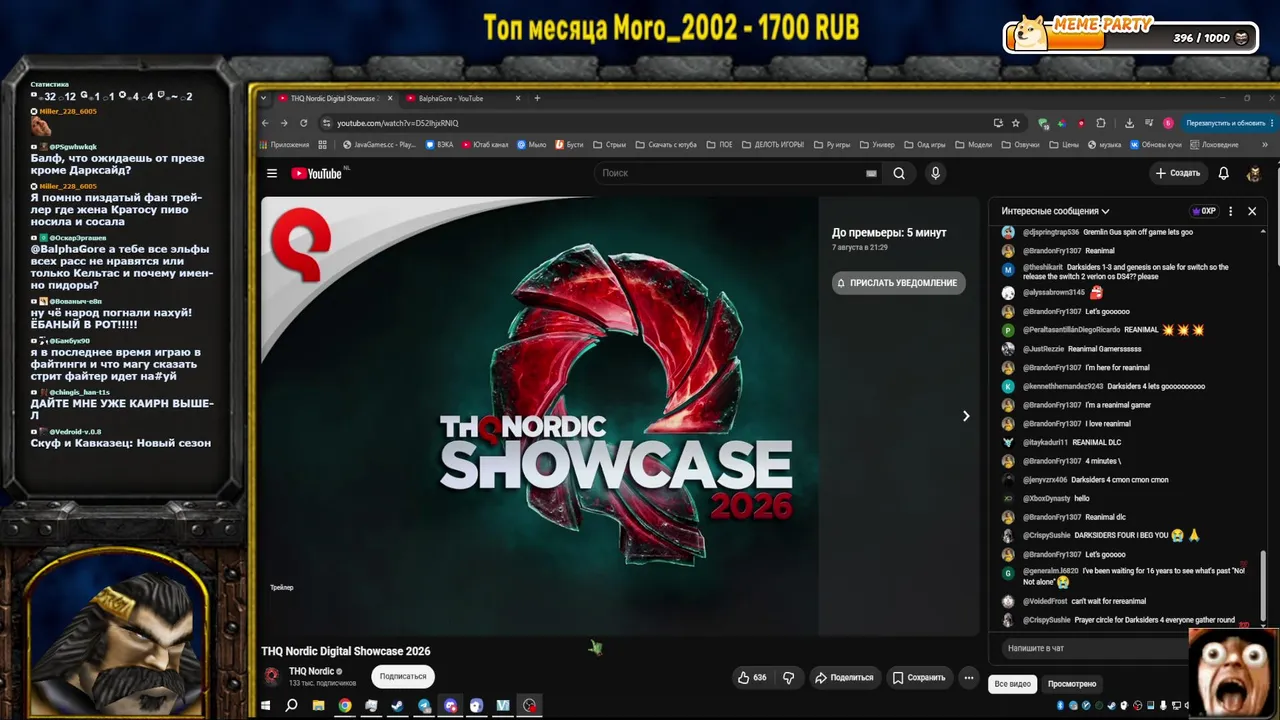Open the 'Приложения' apps shortcut
1280x720 pixels.
285,144
